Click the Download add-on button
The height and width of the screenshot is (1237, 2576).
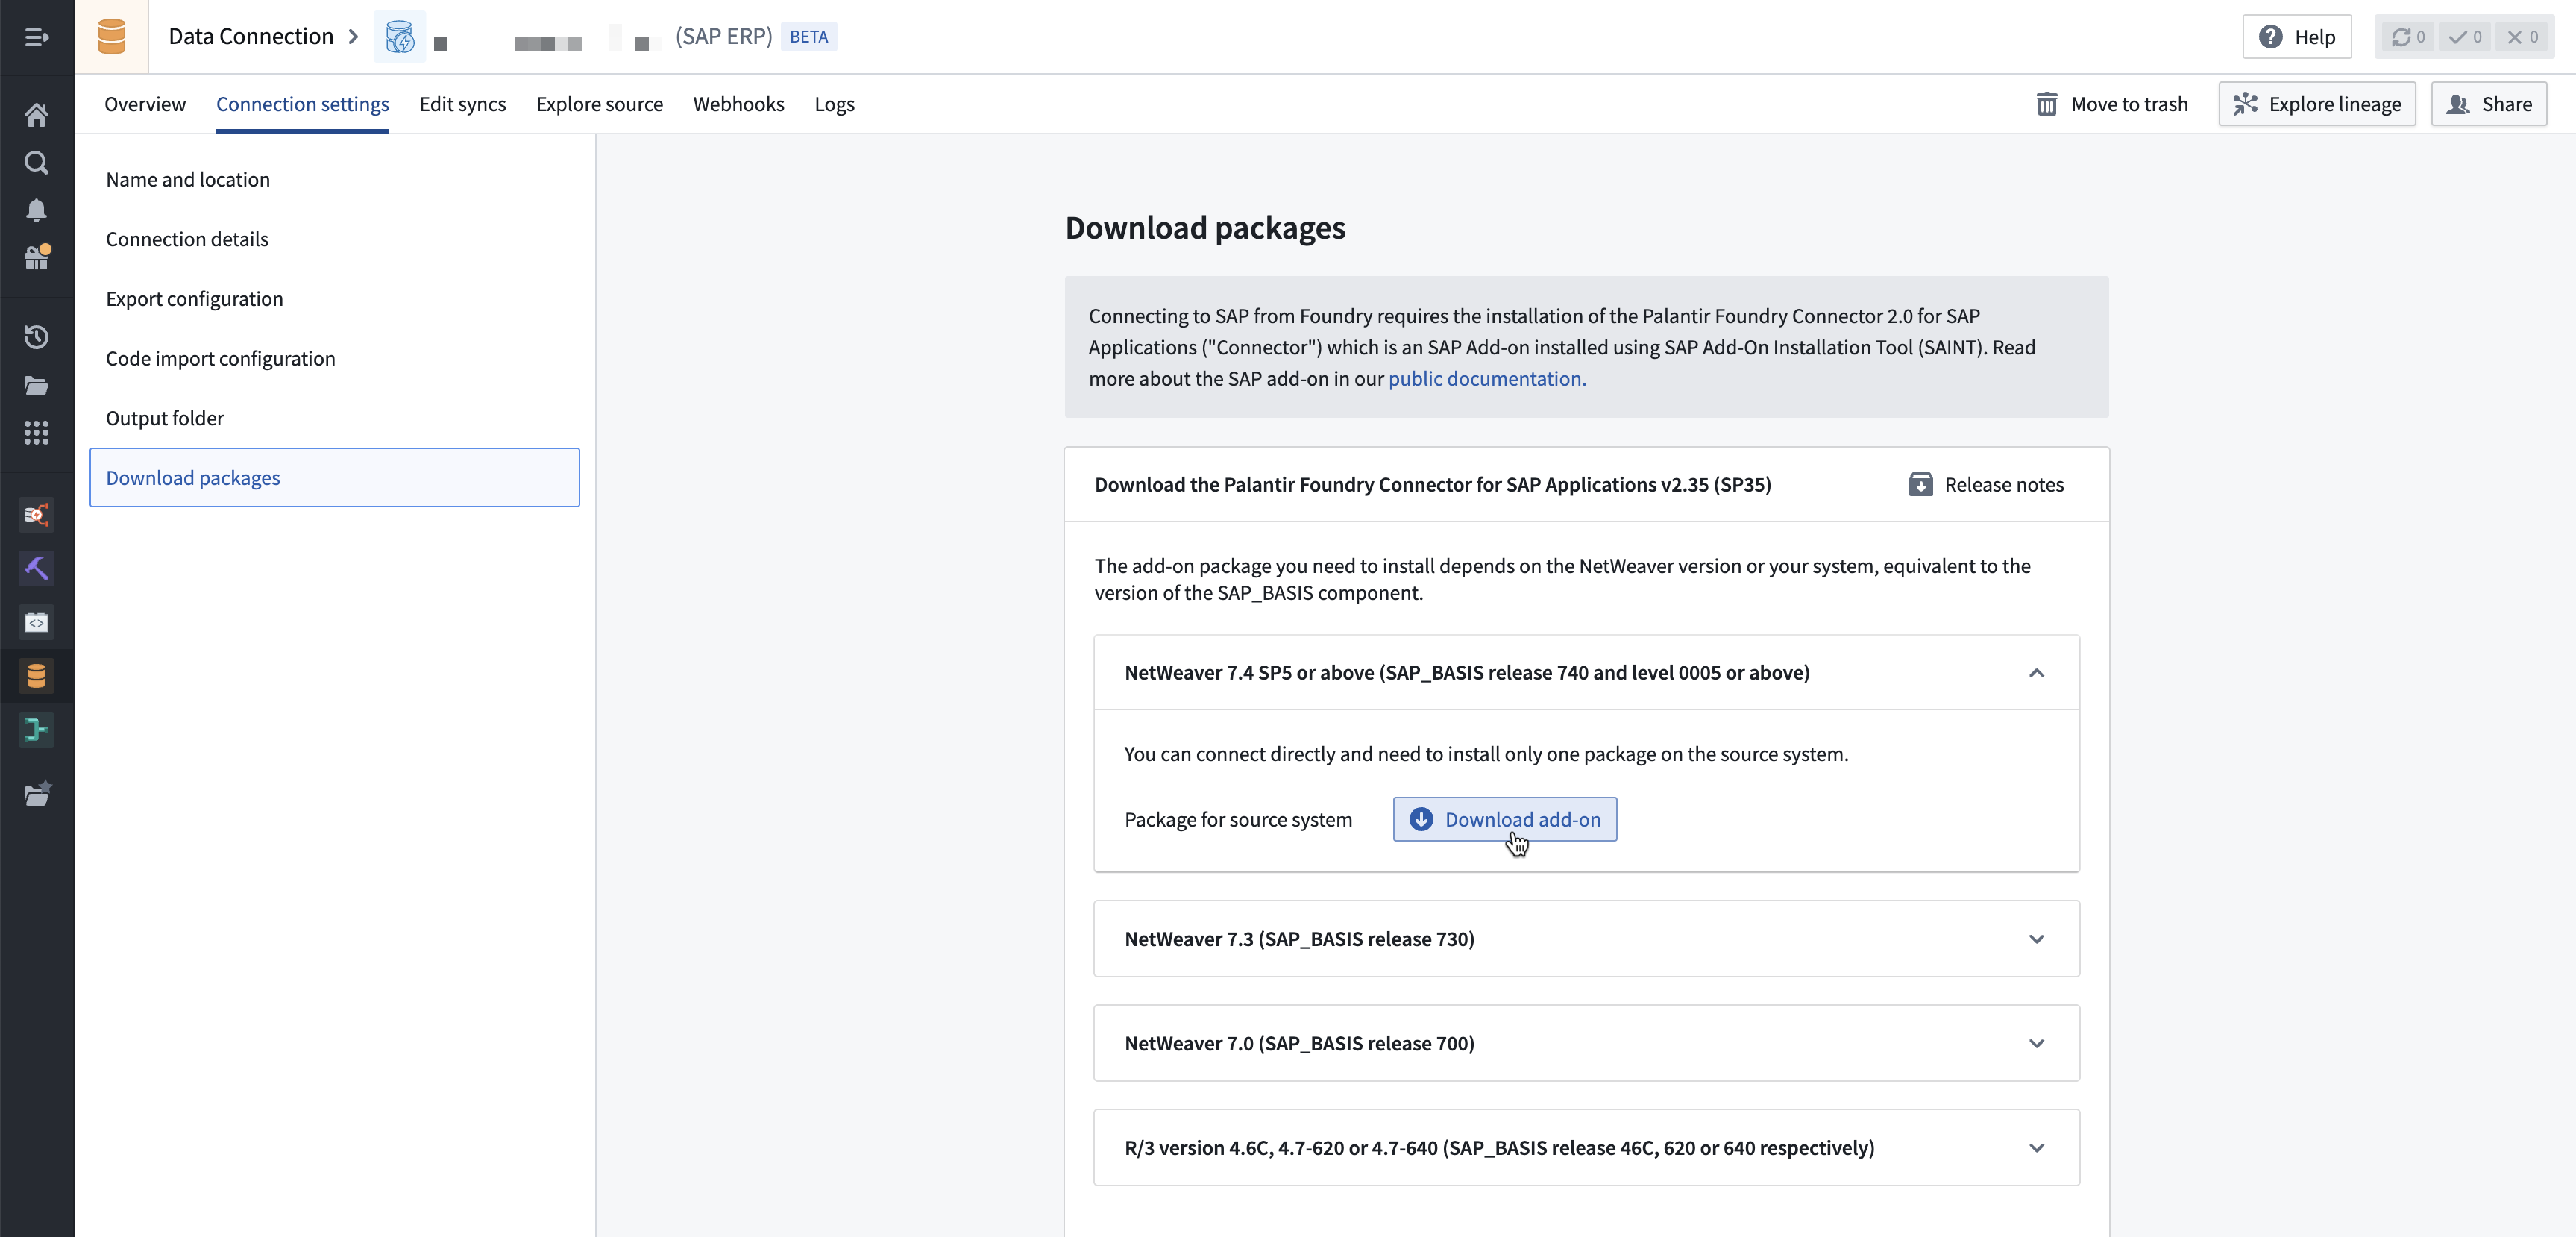(x=1504, y=819)
